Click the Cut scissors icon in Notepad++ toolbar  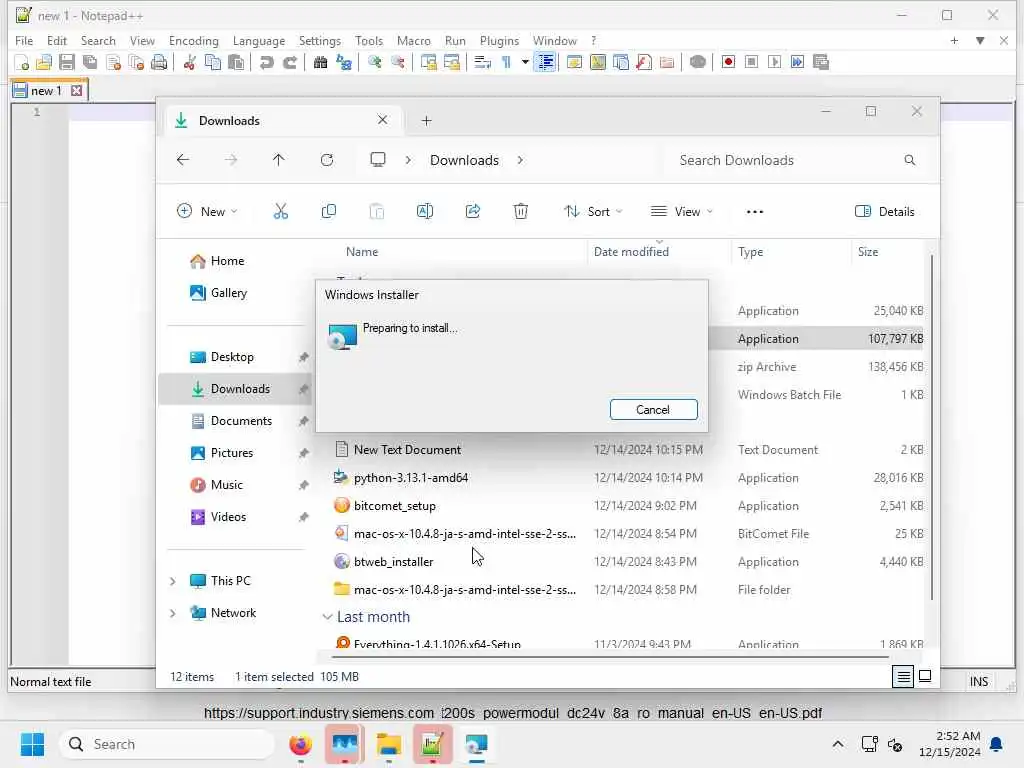(x=189, y=63)
